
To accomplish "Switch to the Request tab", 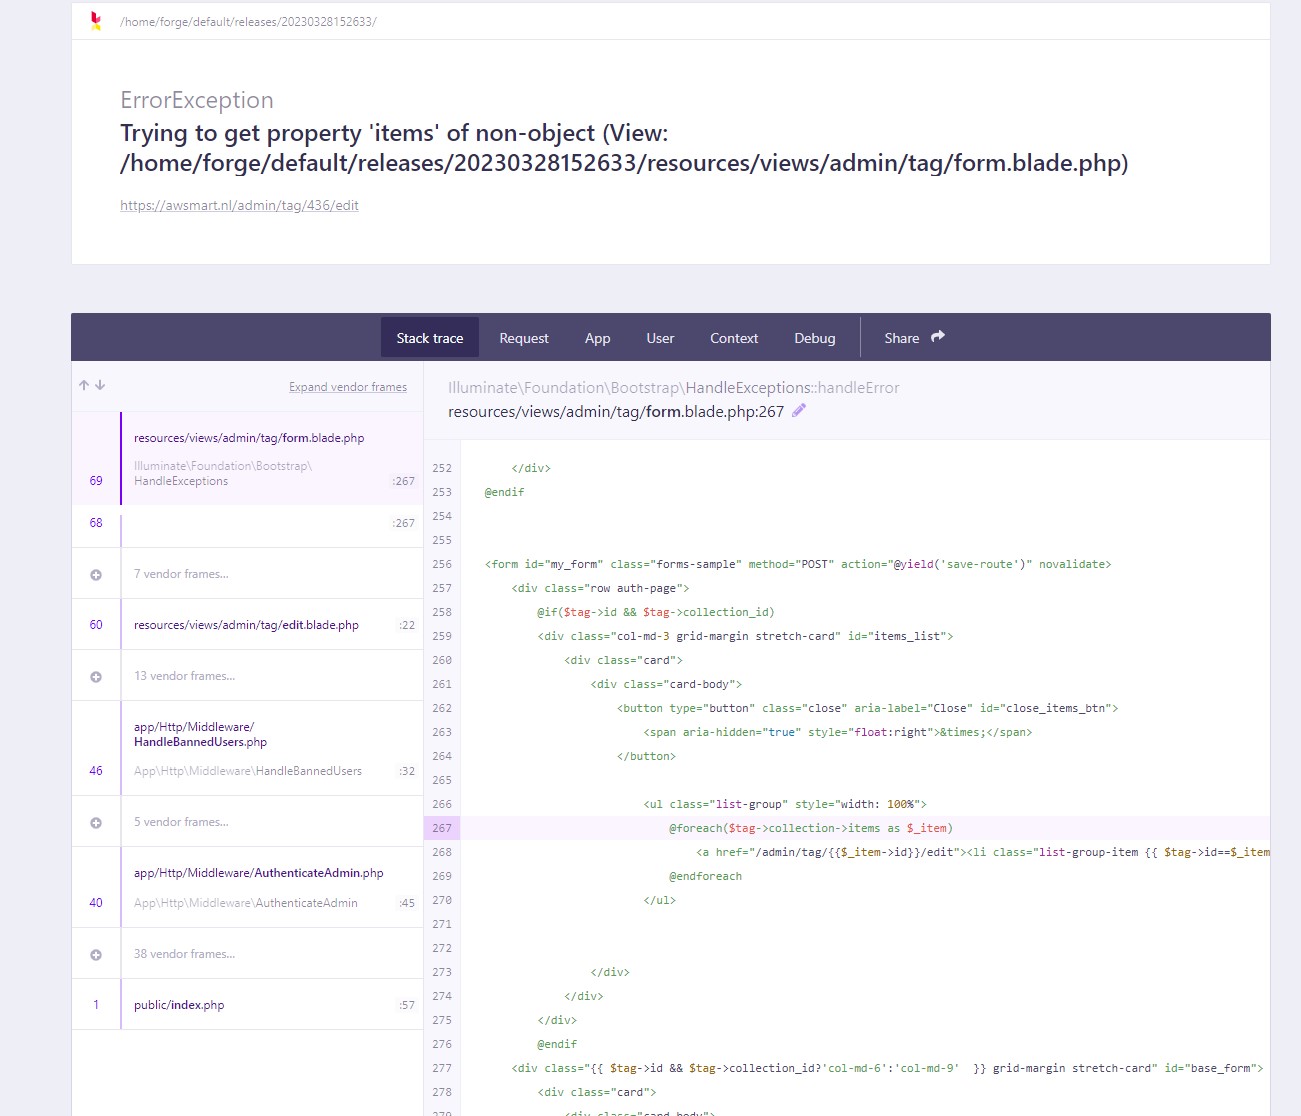I will coord(523,338).
